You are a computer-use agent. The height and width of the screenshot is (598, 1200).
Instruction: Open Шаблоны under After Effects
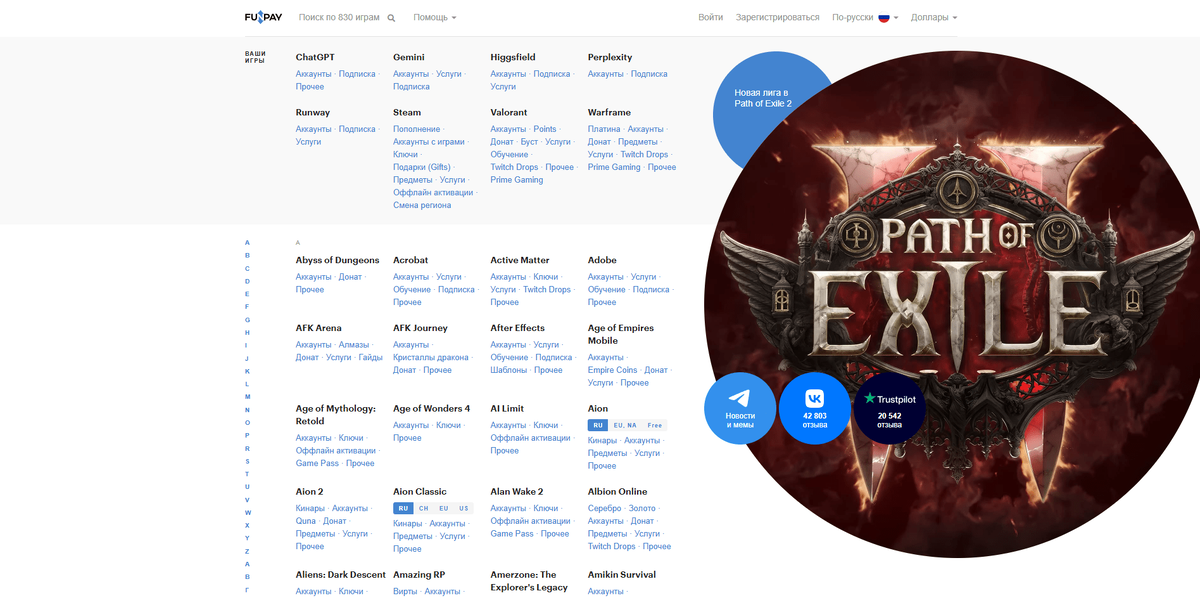509,370
